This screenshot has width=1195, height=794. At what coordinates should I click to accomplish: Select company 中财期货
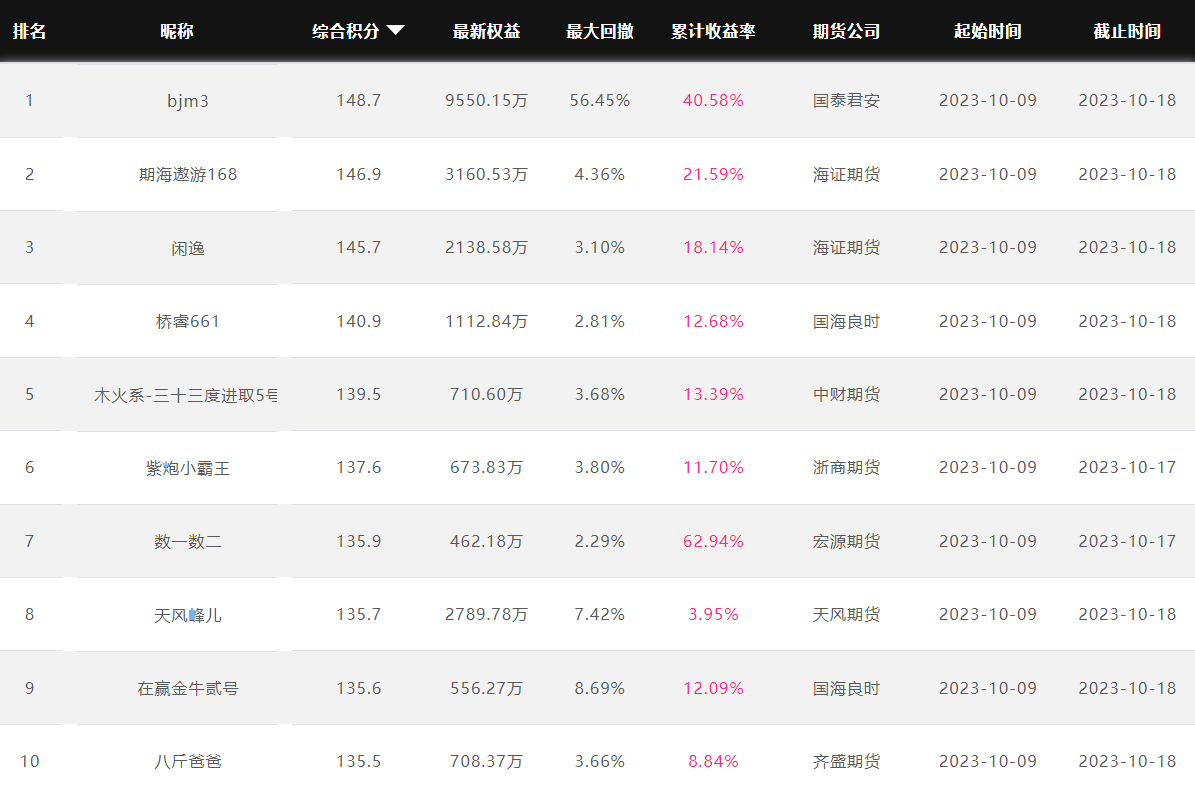(846, 395)
